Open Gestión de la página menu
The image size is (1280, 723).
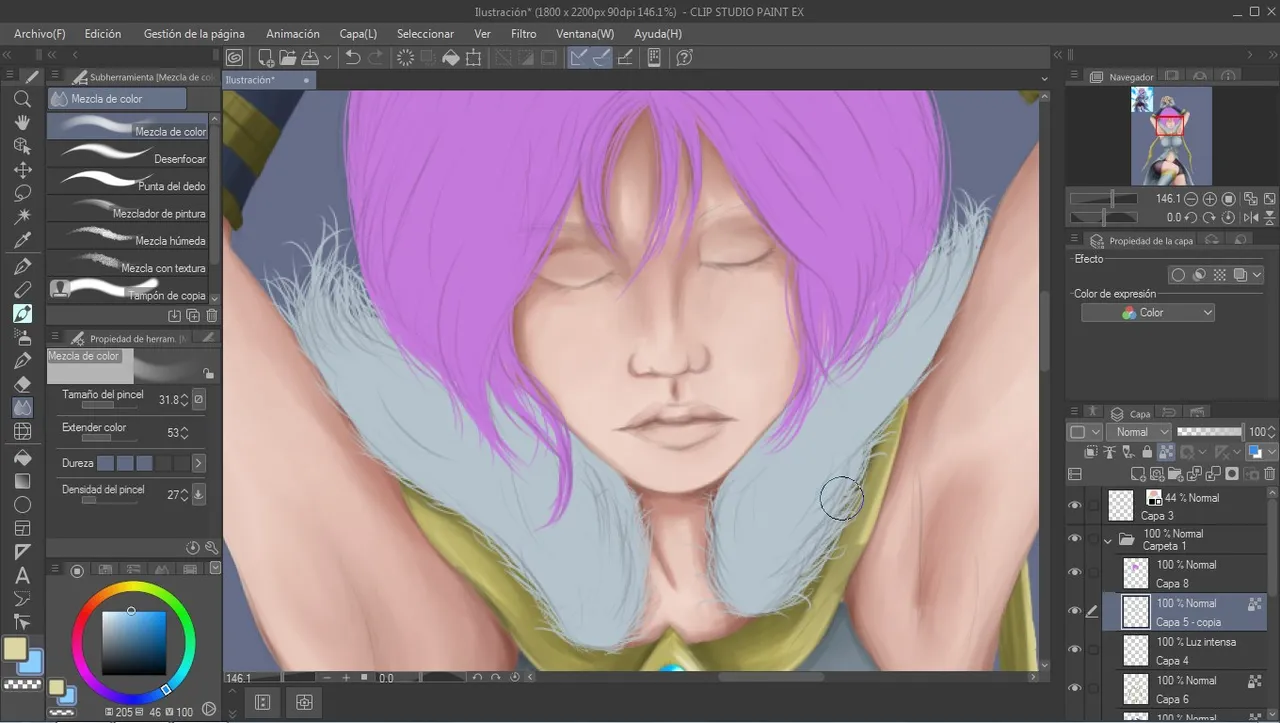point(194,34)
